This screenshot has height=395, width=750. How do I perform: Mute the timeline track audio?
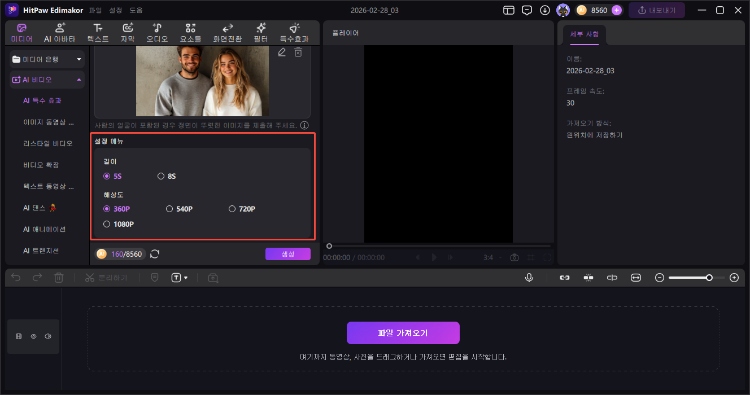[x=48, y=336]
